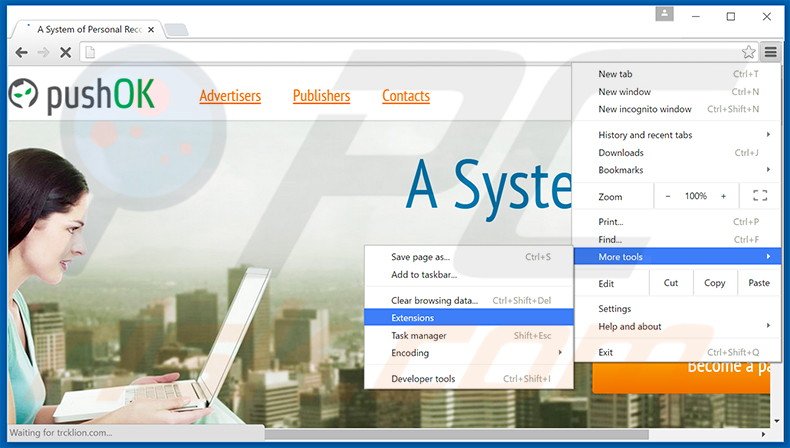Screen dimensions: 790x448
Task: Expand the More tools submenu
Action: pos(677,257)
